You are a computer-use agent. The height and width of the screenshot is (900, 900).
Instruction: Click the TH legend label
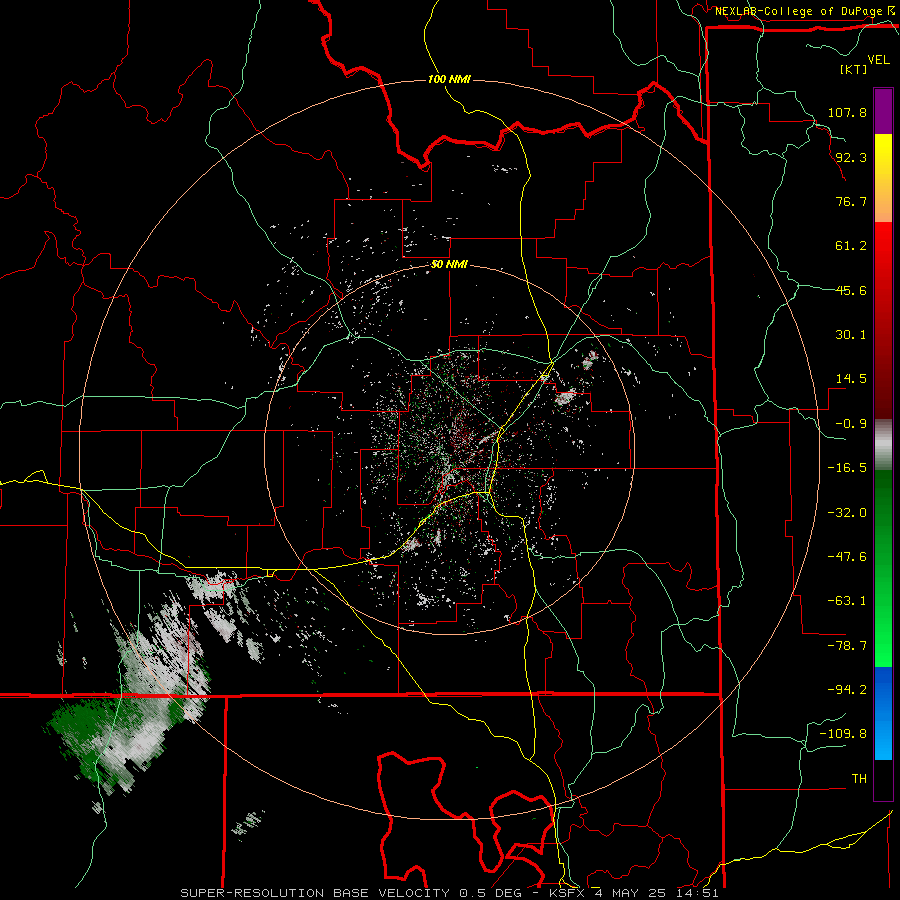click(x=859, y=779)
